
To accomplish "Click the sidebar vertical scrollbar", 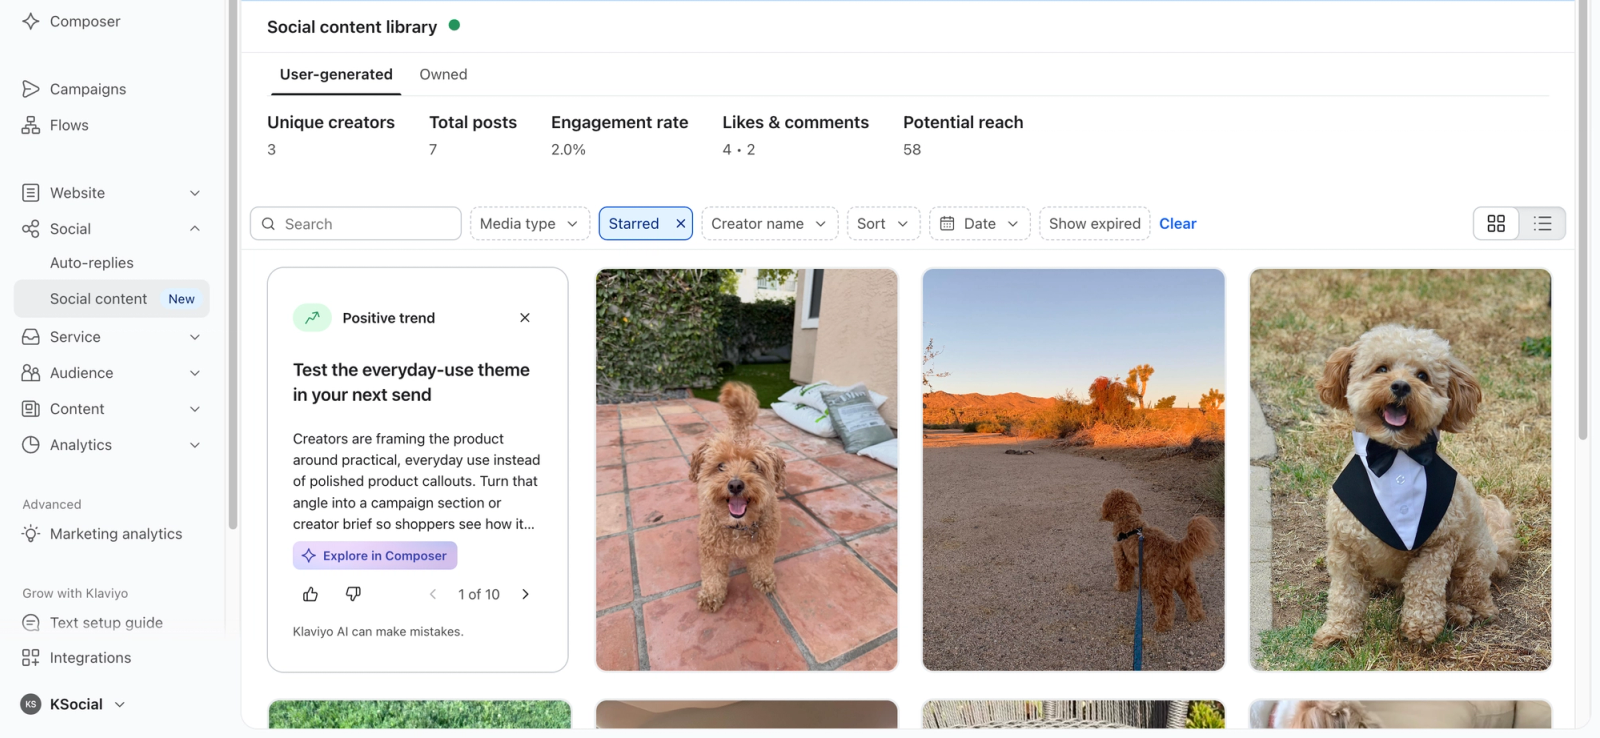I will tap(233, 265).
